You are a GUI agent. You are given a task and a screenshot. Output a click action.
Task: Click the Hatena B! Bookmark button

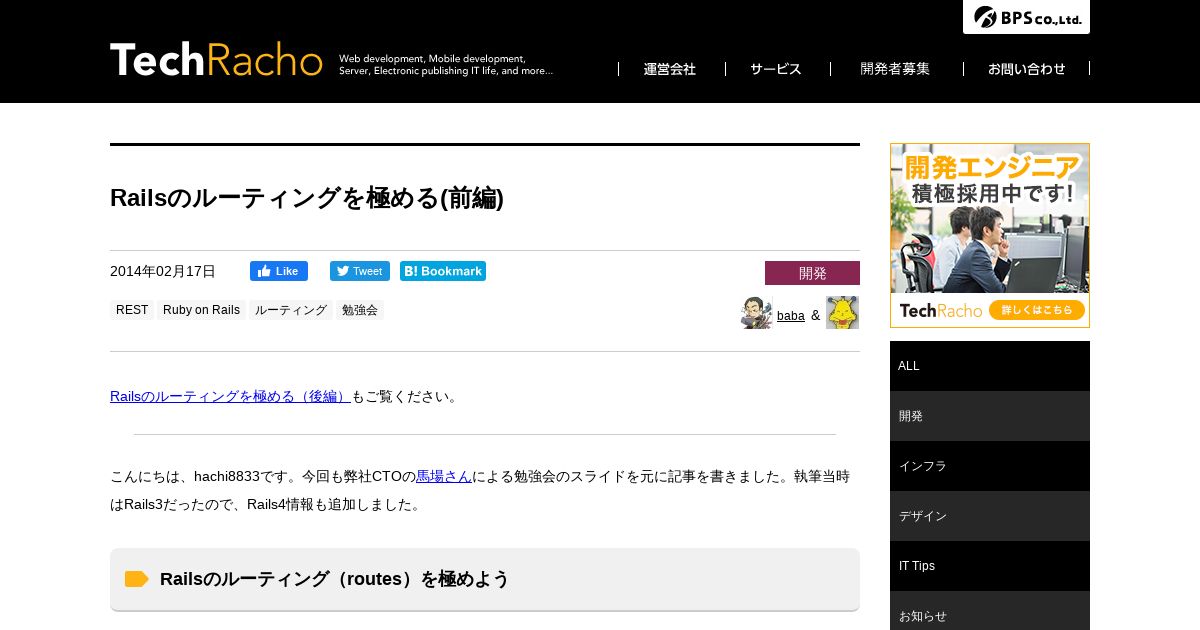pyautogui.click(x=443, y=271)
